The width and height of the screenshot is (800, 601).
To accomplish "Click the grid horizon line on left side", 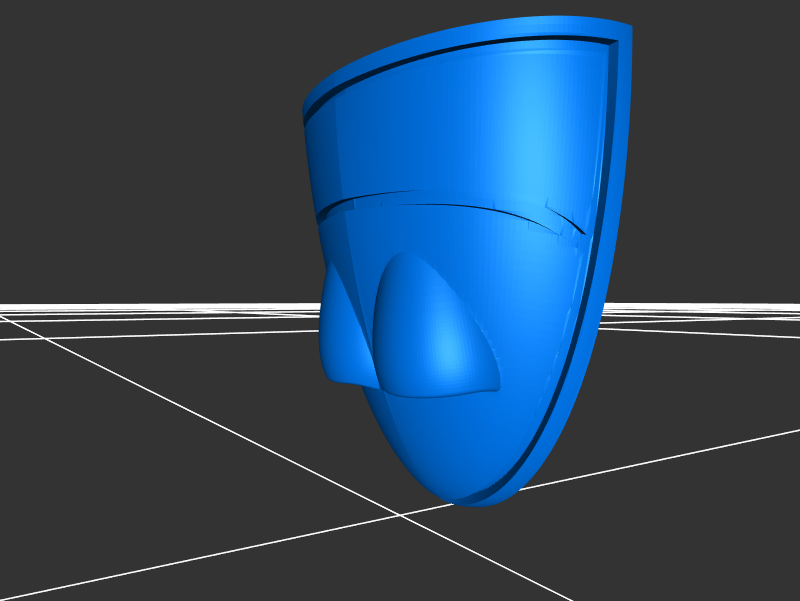I will [x=150, y=305].
